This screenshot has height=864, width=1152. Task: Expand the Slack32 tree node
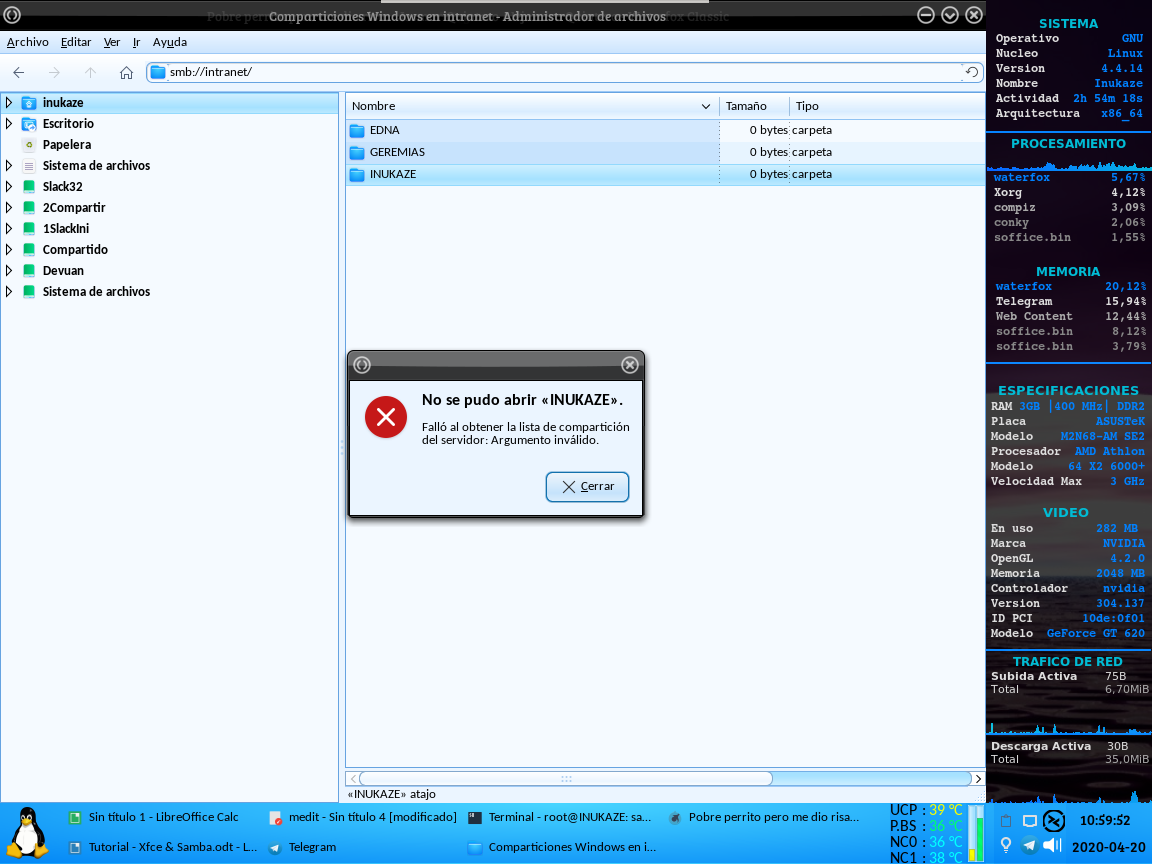[x=9, y=187]
